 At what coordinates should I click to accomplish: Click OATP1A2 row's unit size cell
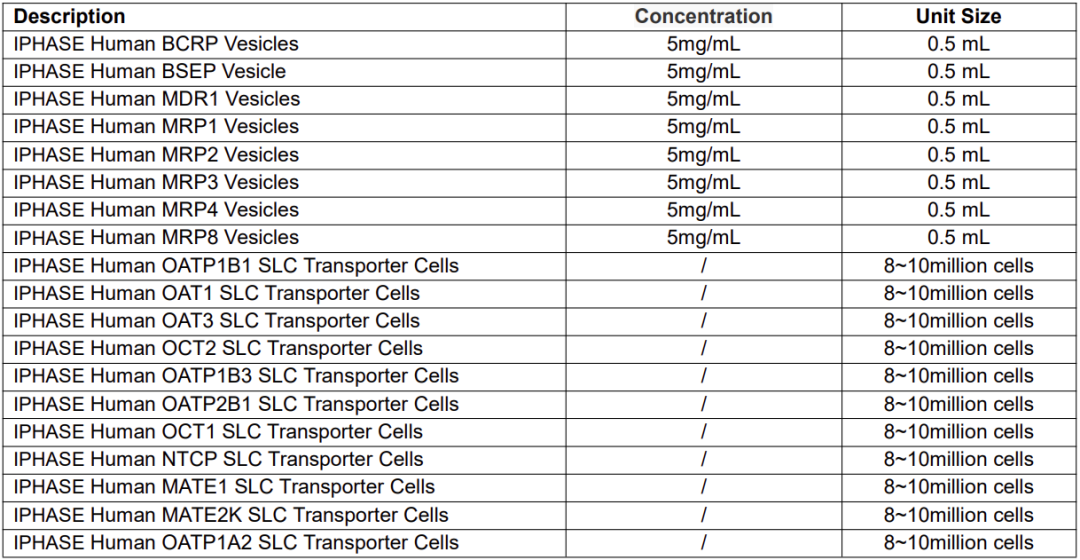tap(958, 543)
